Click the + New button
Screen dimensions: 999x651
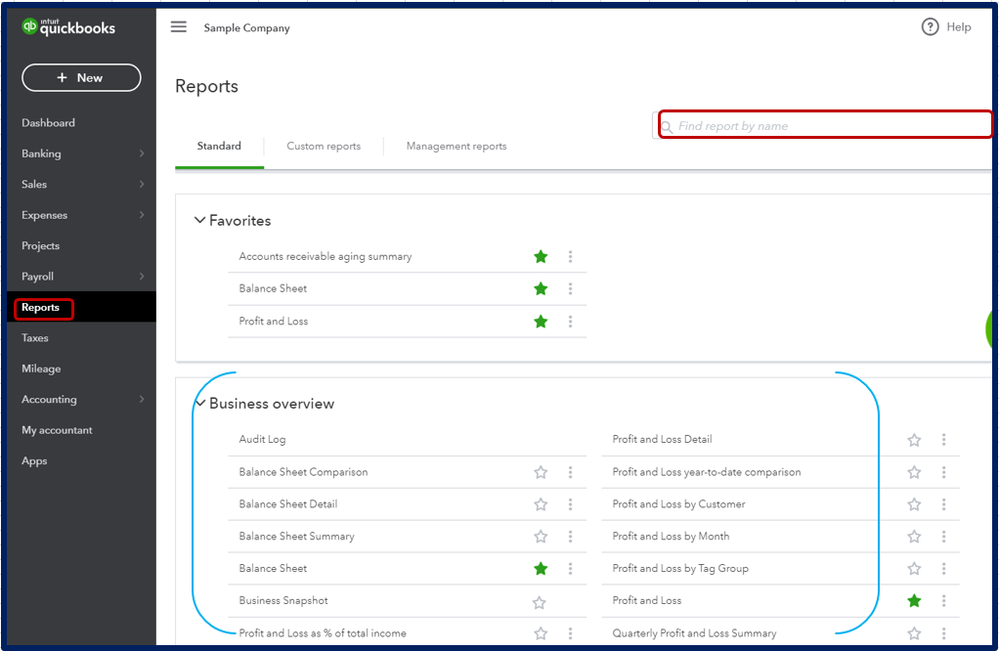pos(81,78)
